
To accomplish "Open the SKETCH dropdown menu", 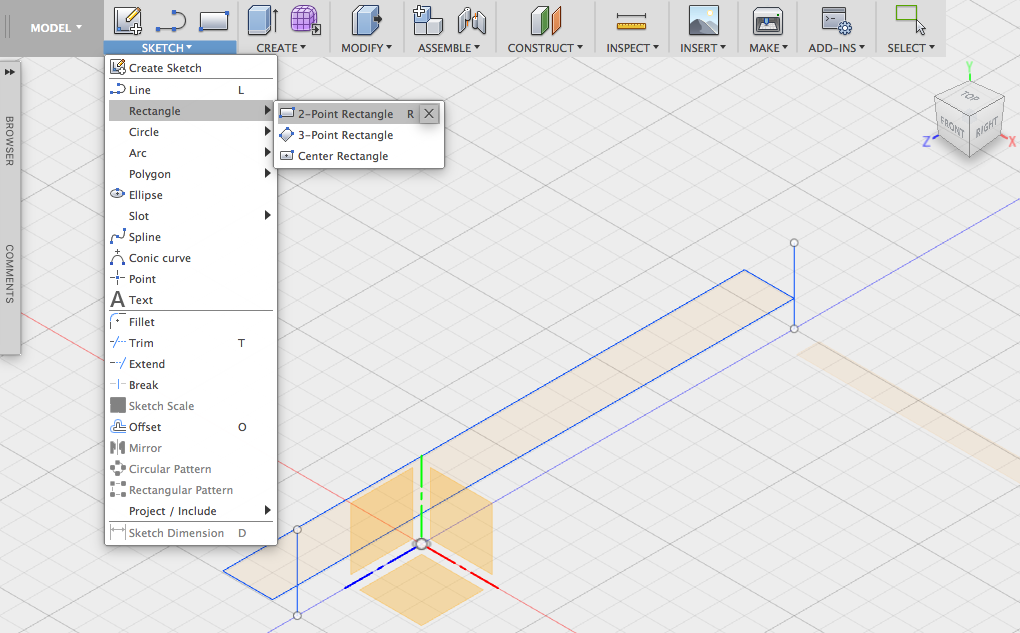I will coord(170,47).
